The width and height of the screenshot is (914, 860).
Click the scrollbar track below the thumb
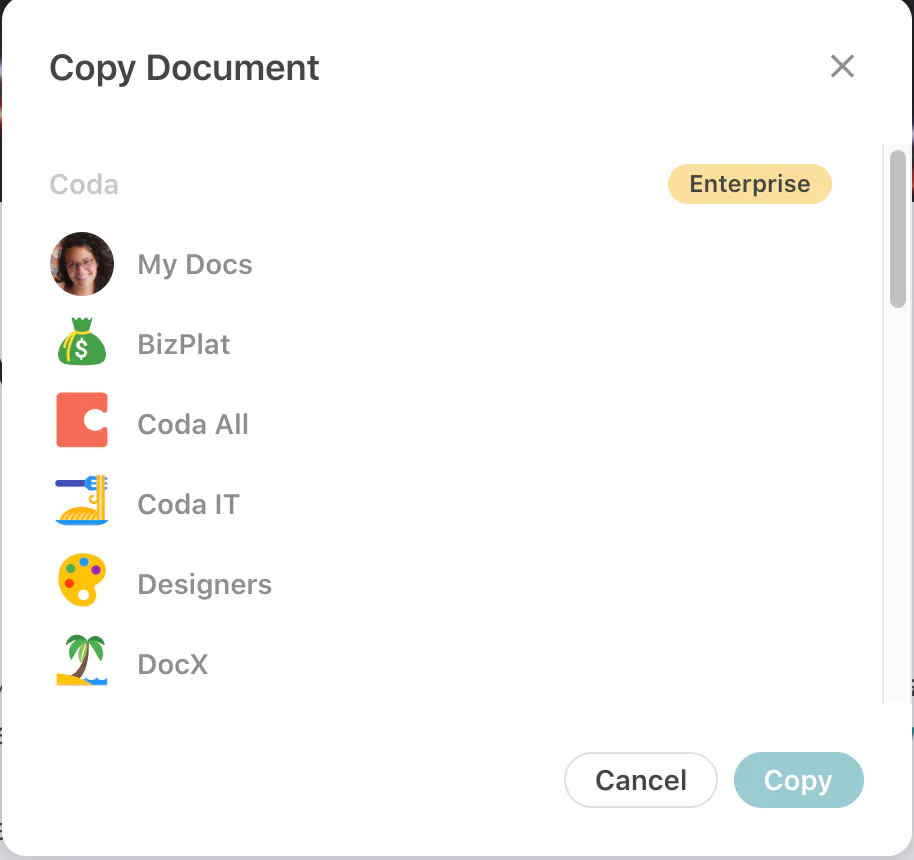click(x=897, y=500)
